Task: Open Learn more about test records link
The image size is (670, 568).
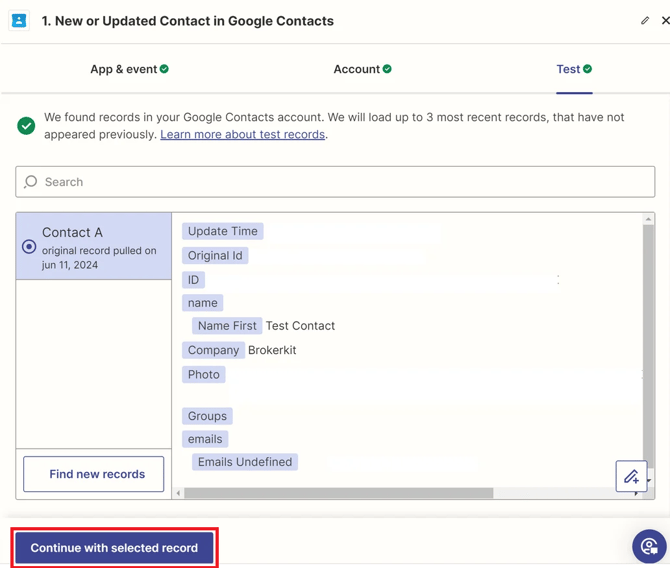Action: 242,134
